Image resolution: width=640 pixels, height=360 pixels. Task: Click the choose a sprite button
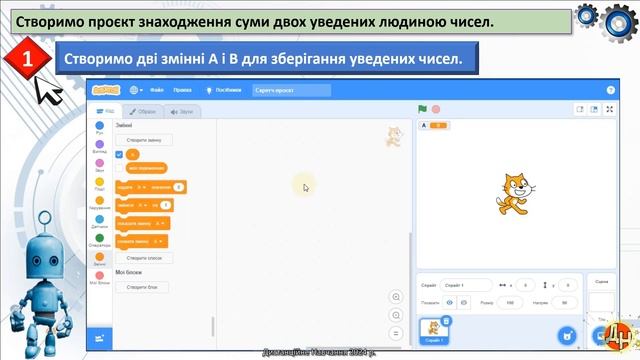point(567,336)
